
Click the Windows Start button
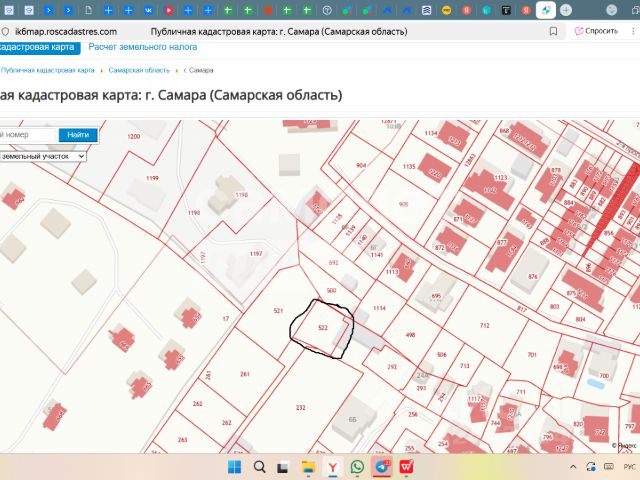click(234, 467)
